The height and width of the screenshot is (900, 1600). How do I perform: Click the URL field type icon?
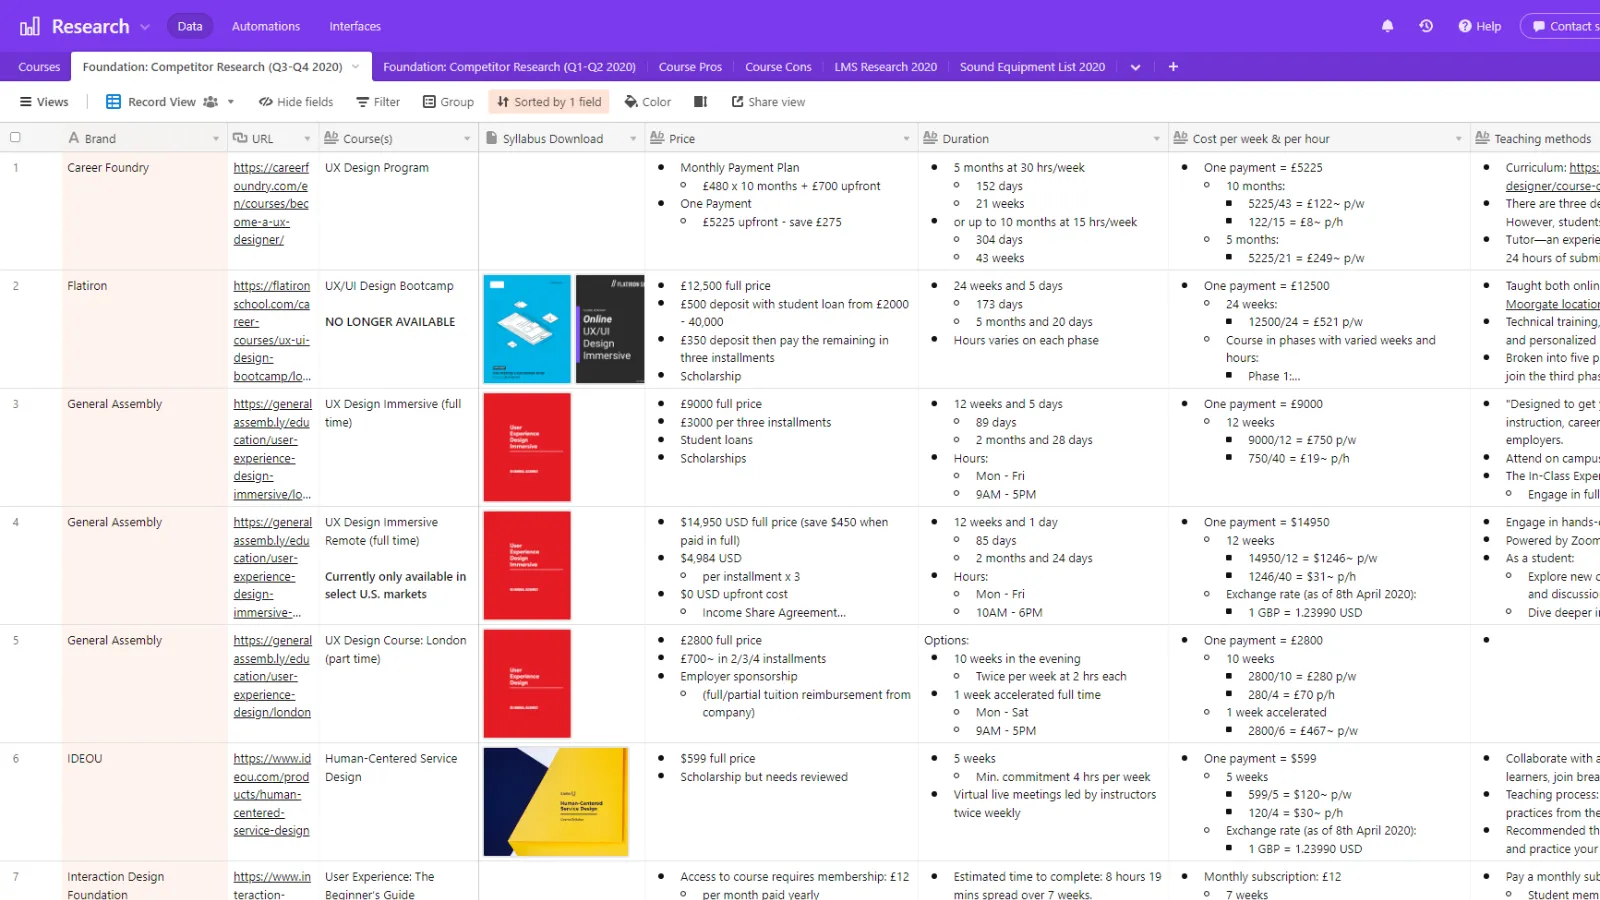(240, 138)
